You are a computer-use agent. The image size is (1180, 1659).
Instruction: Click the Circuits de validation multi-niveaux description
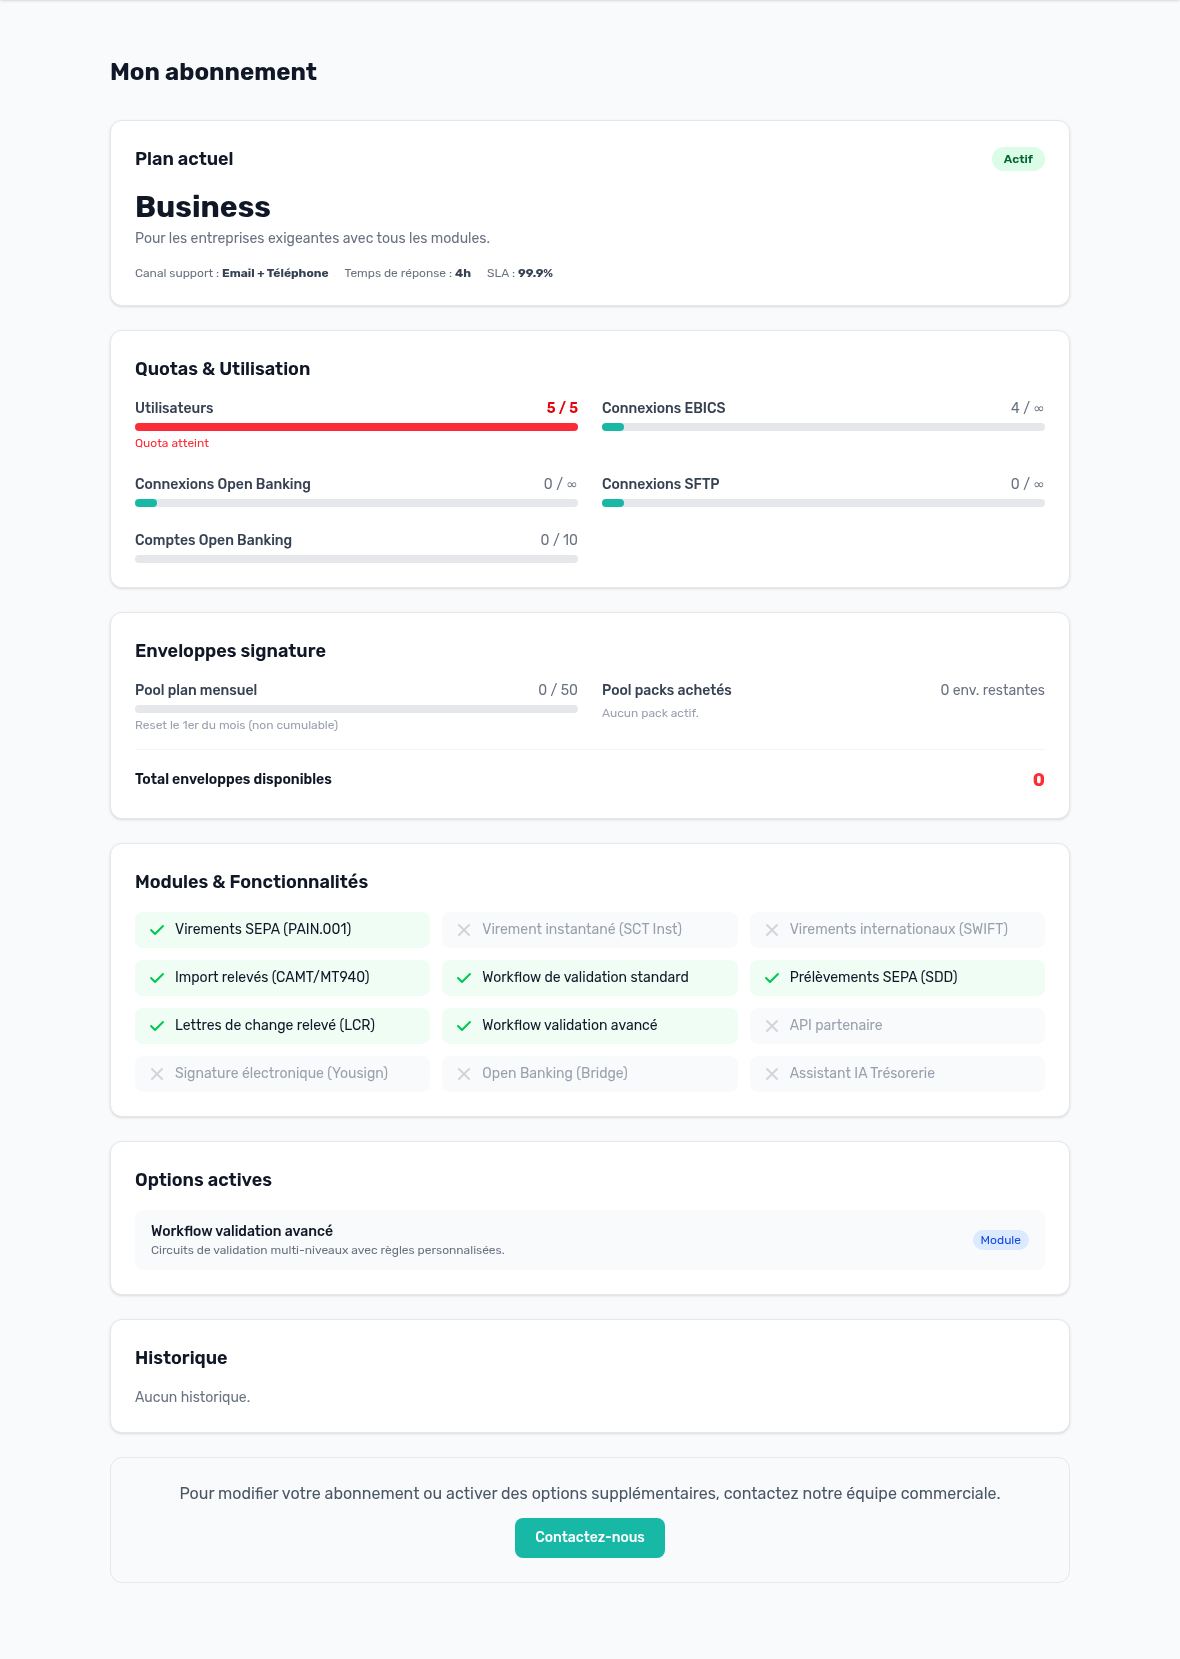(328, 1250)
